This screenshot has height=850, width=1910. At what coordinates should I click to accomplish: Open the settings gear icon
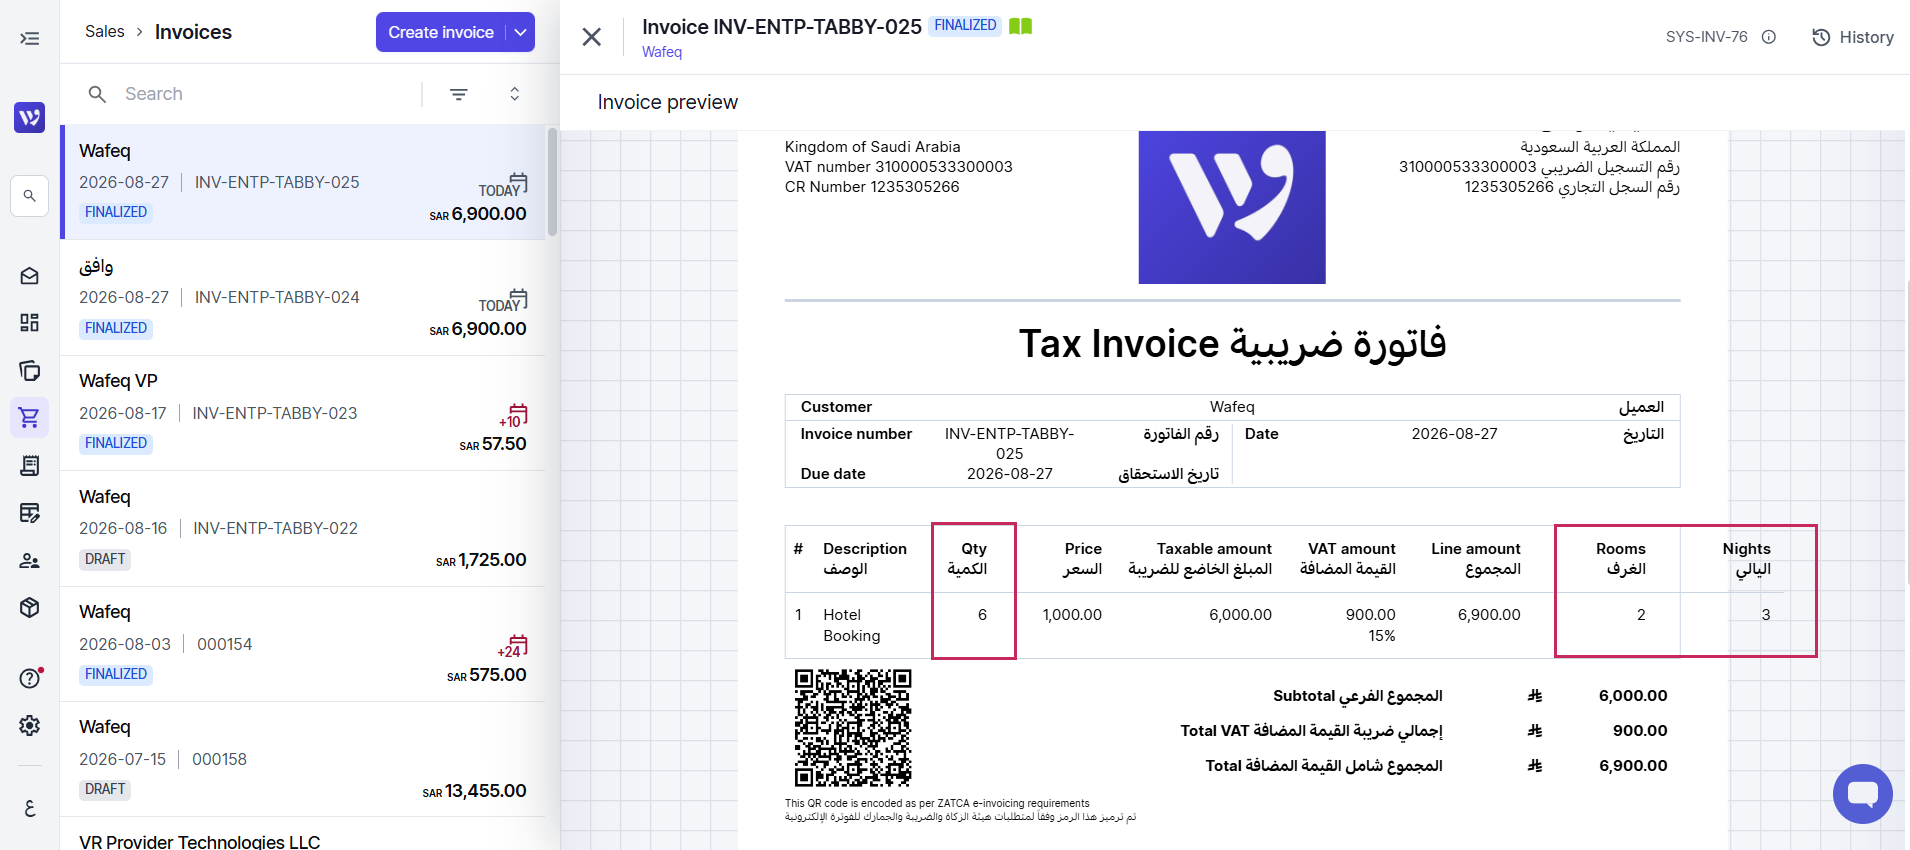pyautogui.click(x=30, y=725)
